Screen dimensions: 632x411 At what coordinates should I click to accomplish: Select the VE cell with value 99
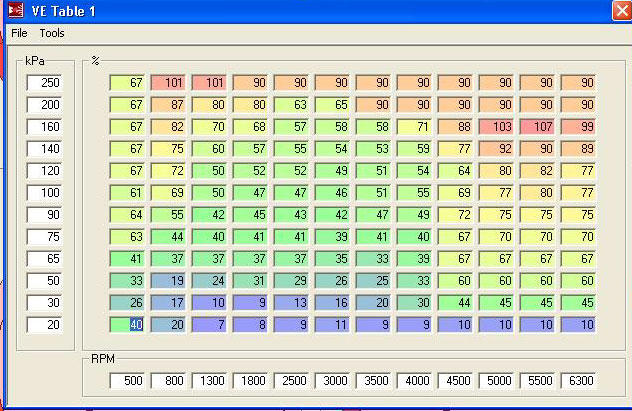click(578, 127)
